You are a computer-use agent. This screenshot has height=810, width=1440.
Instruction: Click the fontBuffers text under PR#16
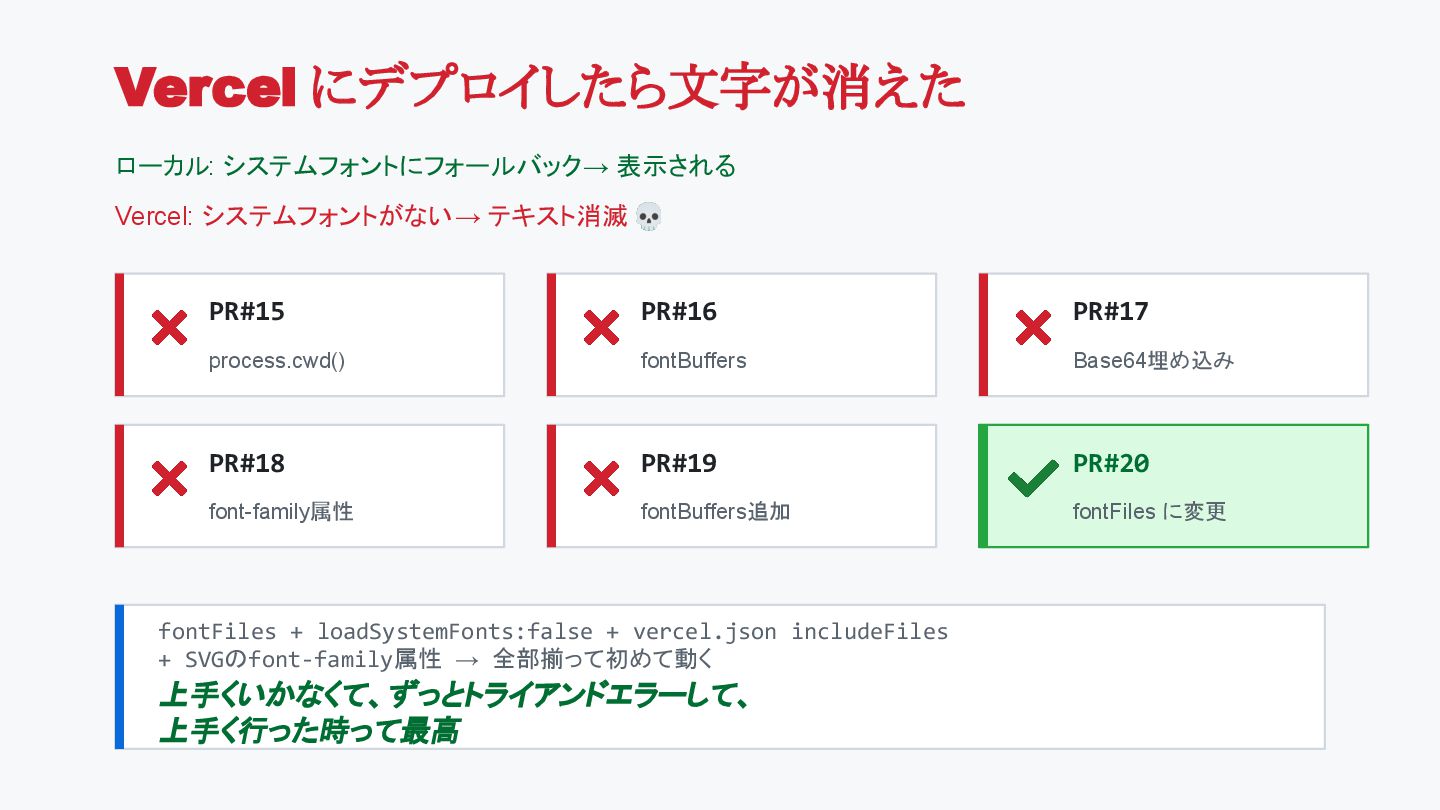click(x=693, y=360)
